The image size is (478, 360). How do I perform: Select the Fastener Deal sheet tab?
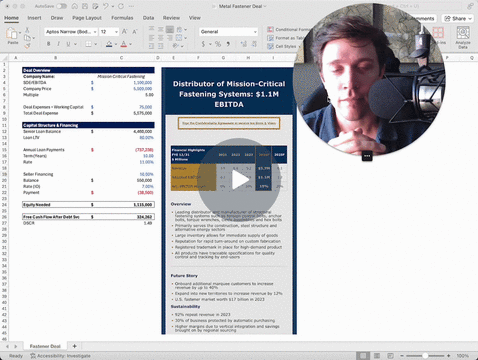45,346
